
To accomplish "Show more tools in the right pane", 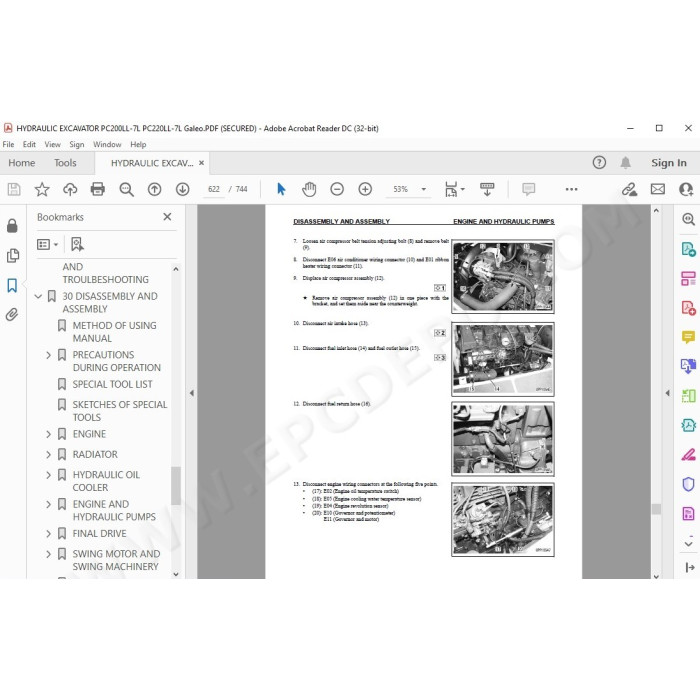I will pyautogui.click(x=688, y=544).
